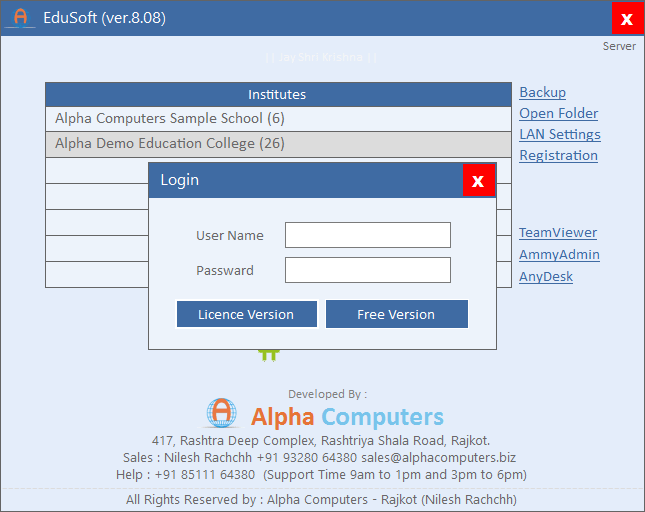Screen dimensions: 645x512
Task: Click the Rashtra Deep Complex address line
Action: click(x=321, y=440)
